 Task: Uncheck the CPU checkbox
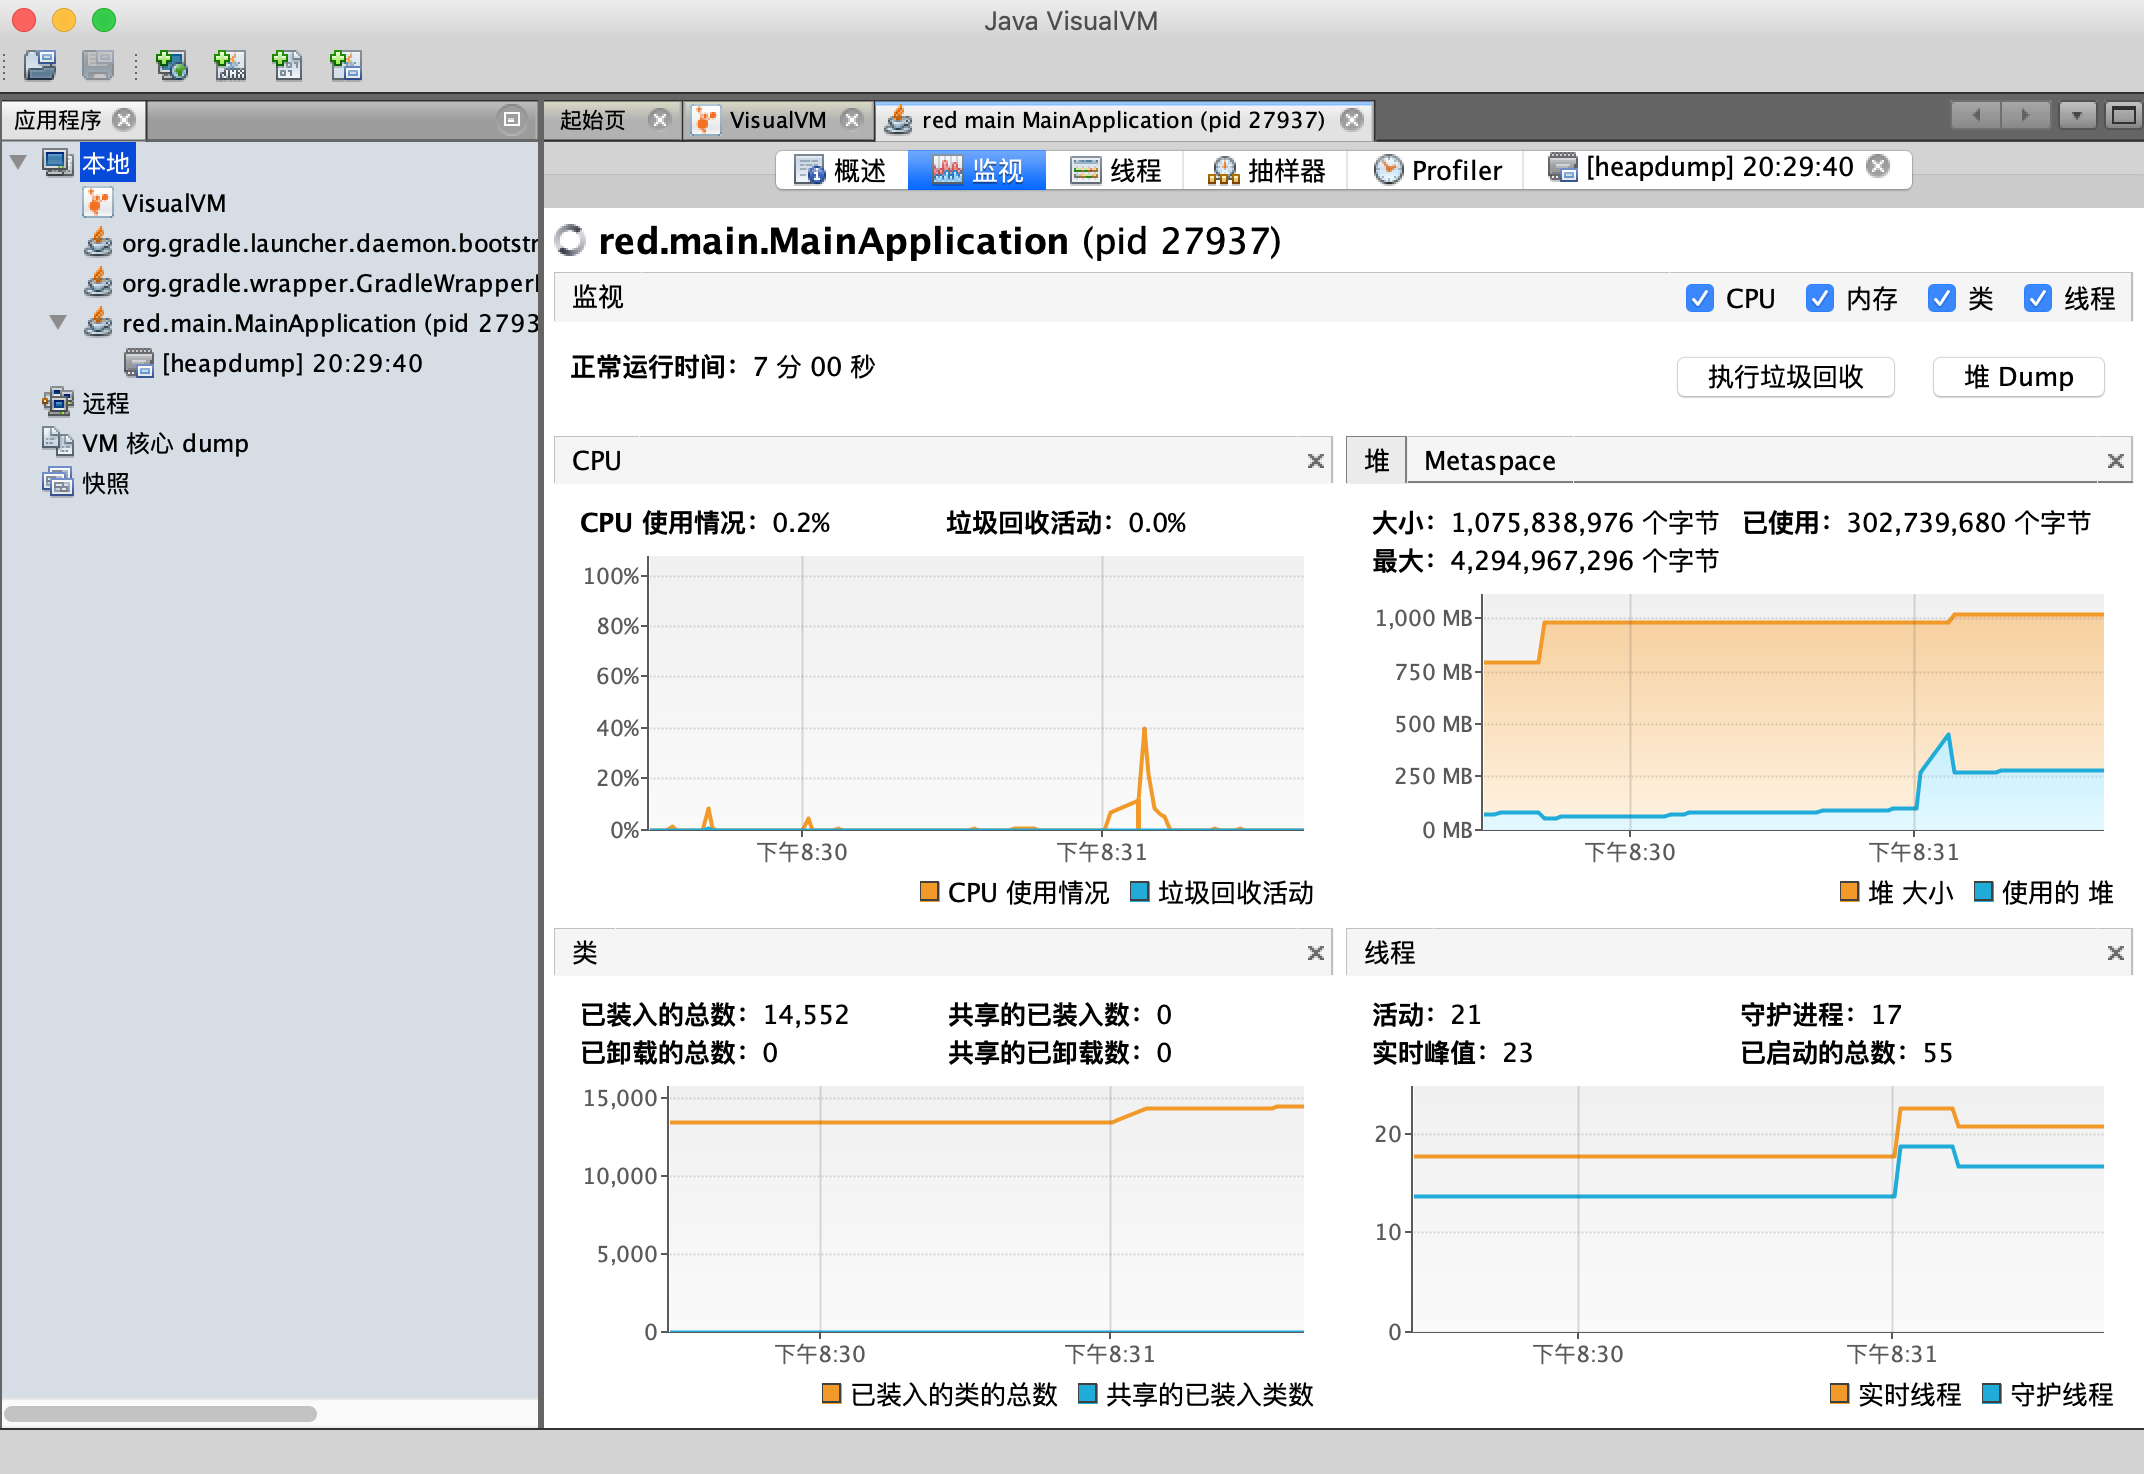(x=1699, y=298)
